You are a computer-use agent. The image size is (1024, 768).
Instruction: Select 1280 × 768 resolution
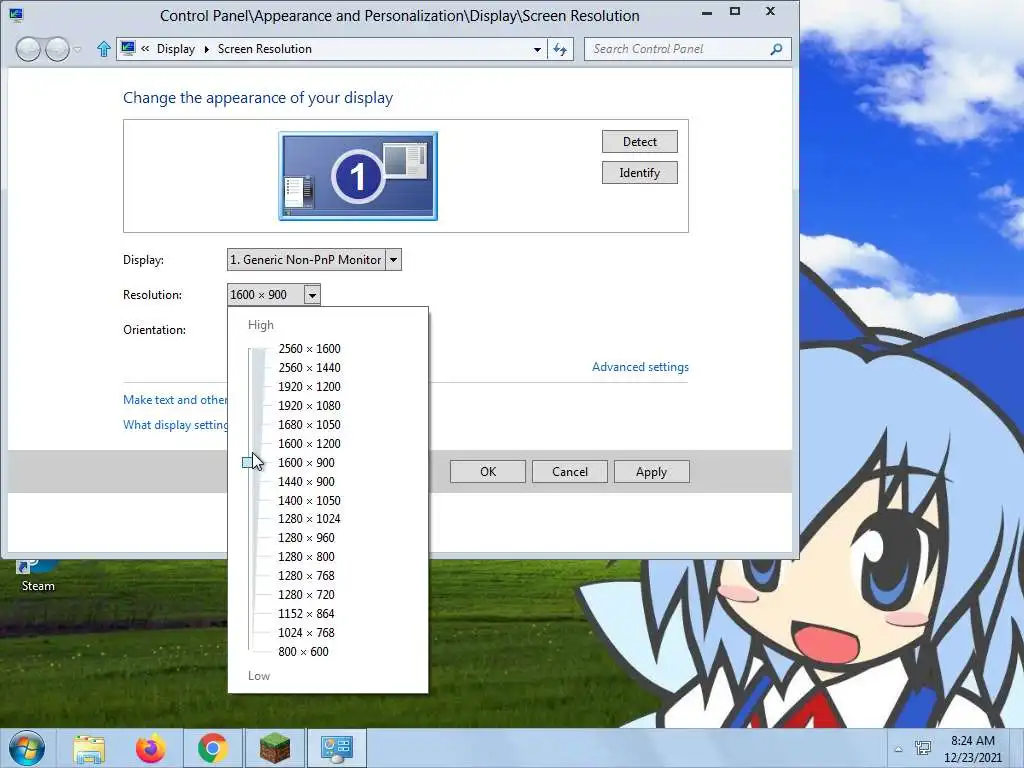pyautogui.click(x=306, y=575)
